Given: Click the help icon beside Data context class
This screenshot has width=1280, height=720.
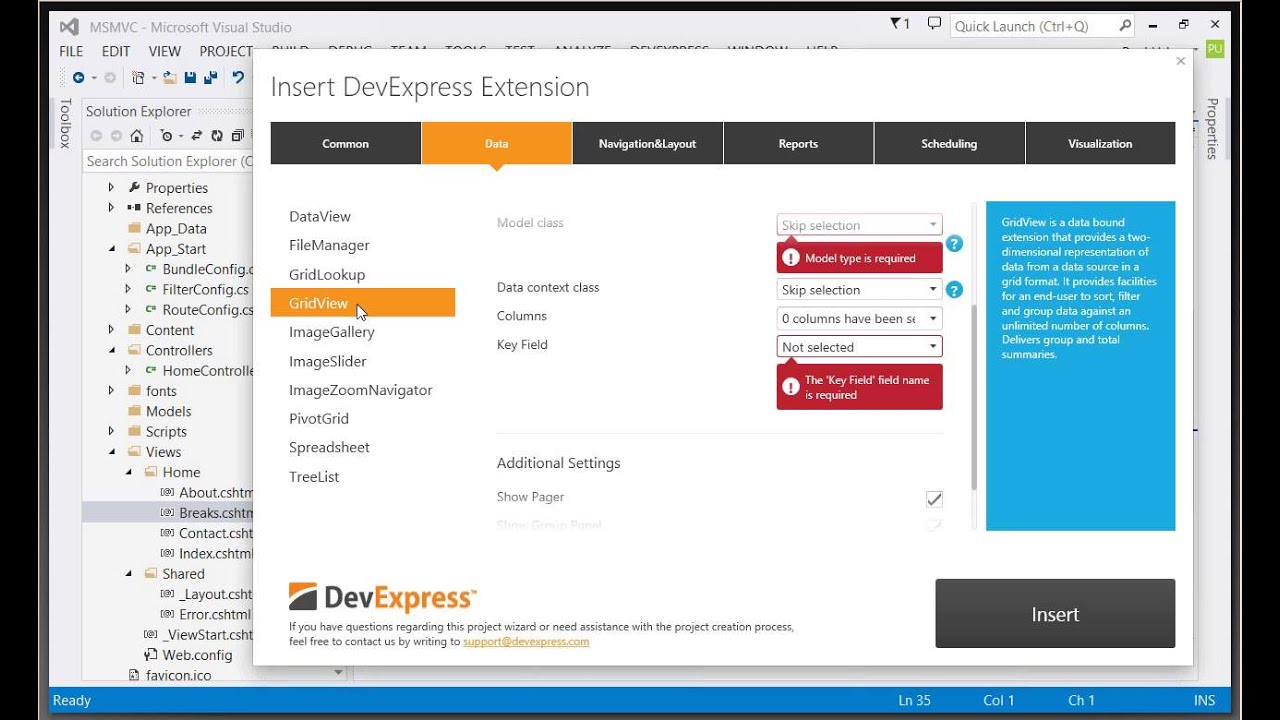Looking at the screenshot, I should click(954, 290).
